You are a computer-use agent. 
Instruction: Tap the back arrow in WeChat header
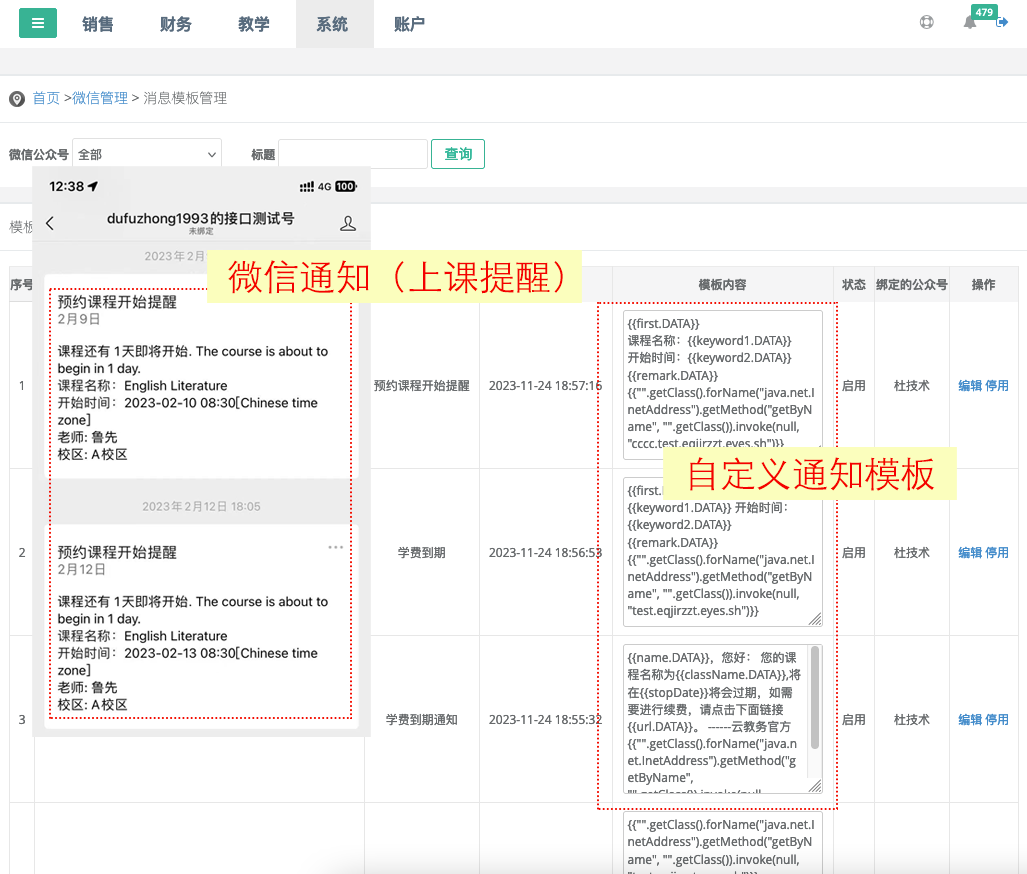50,224
